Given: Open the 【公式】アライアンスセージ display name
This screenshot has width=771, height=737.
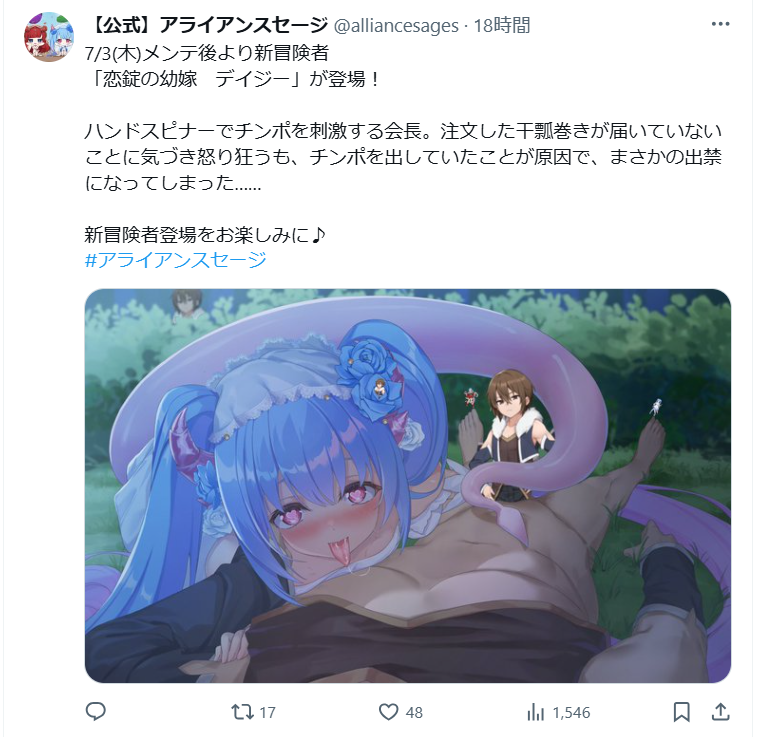Looking at the screenshot, I should click(x=207, y=25).
